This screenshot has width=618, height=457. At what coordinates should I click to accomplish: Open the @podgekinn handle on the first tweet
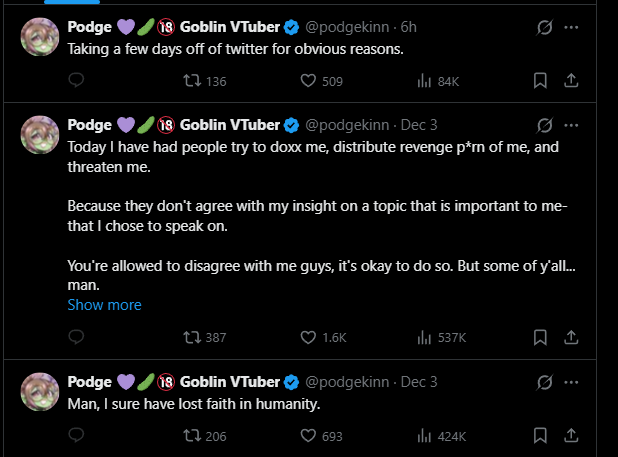pyautogui.click(x=346, y=25)
